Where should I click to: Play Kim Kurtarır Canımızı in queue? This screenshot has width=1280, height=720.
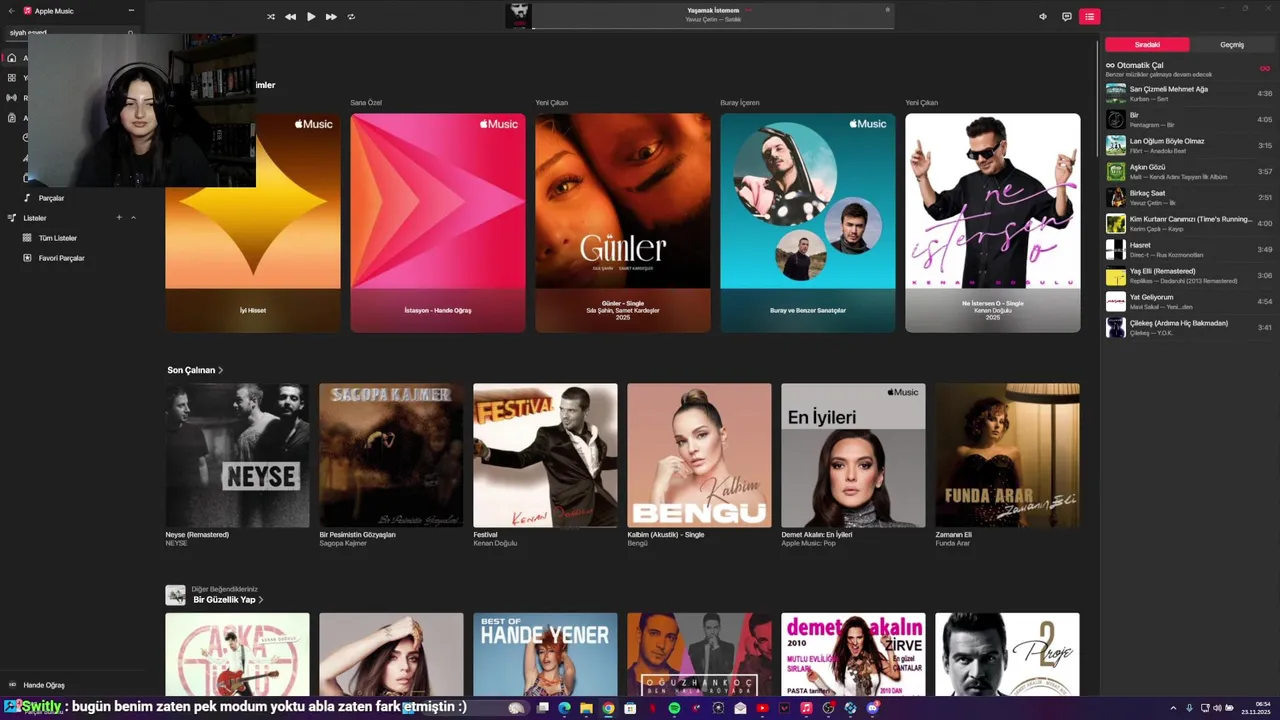[x=1189, y=223]
